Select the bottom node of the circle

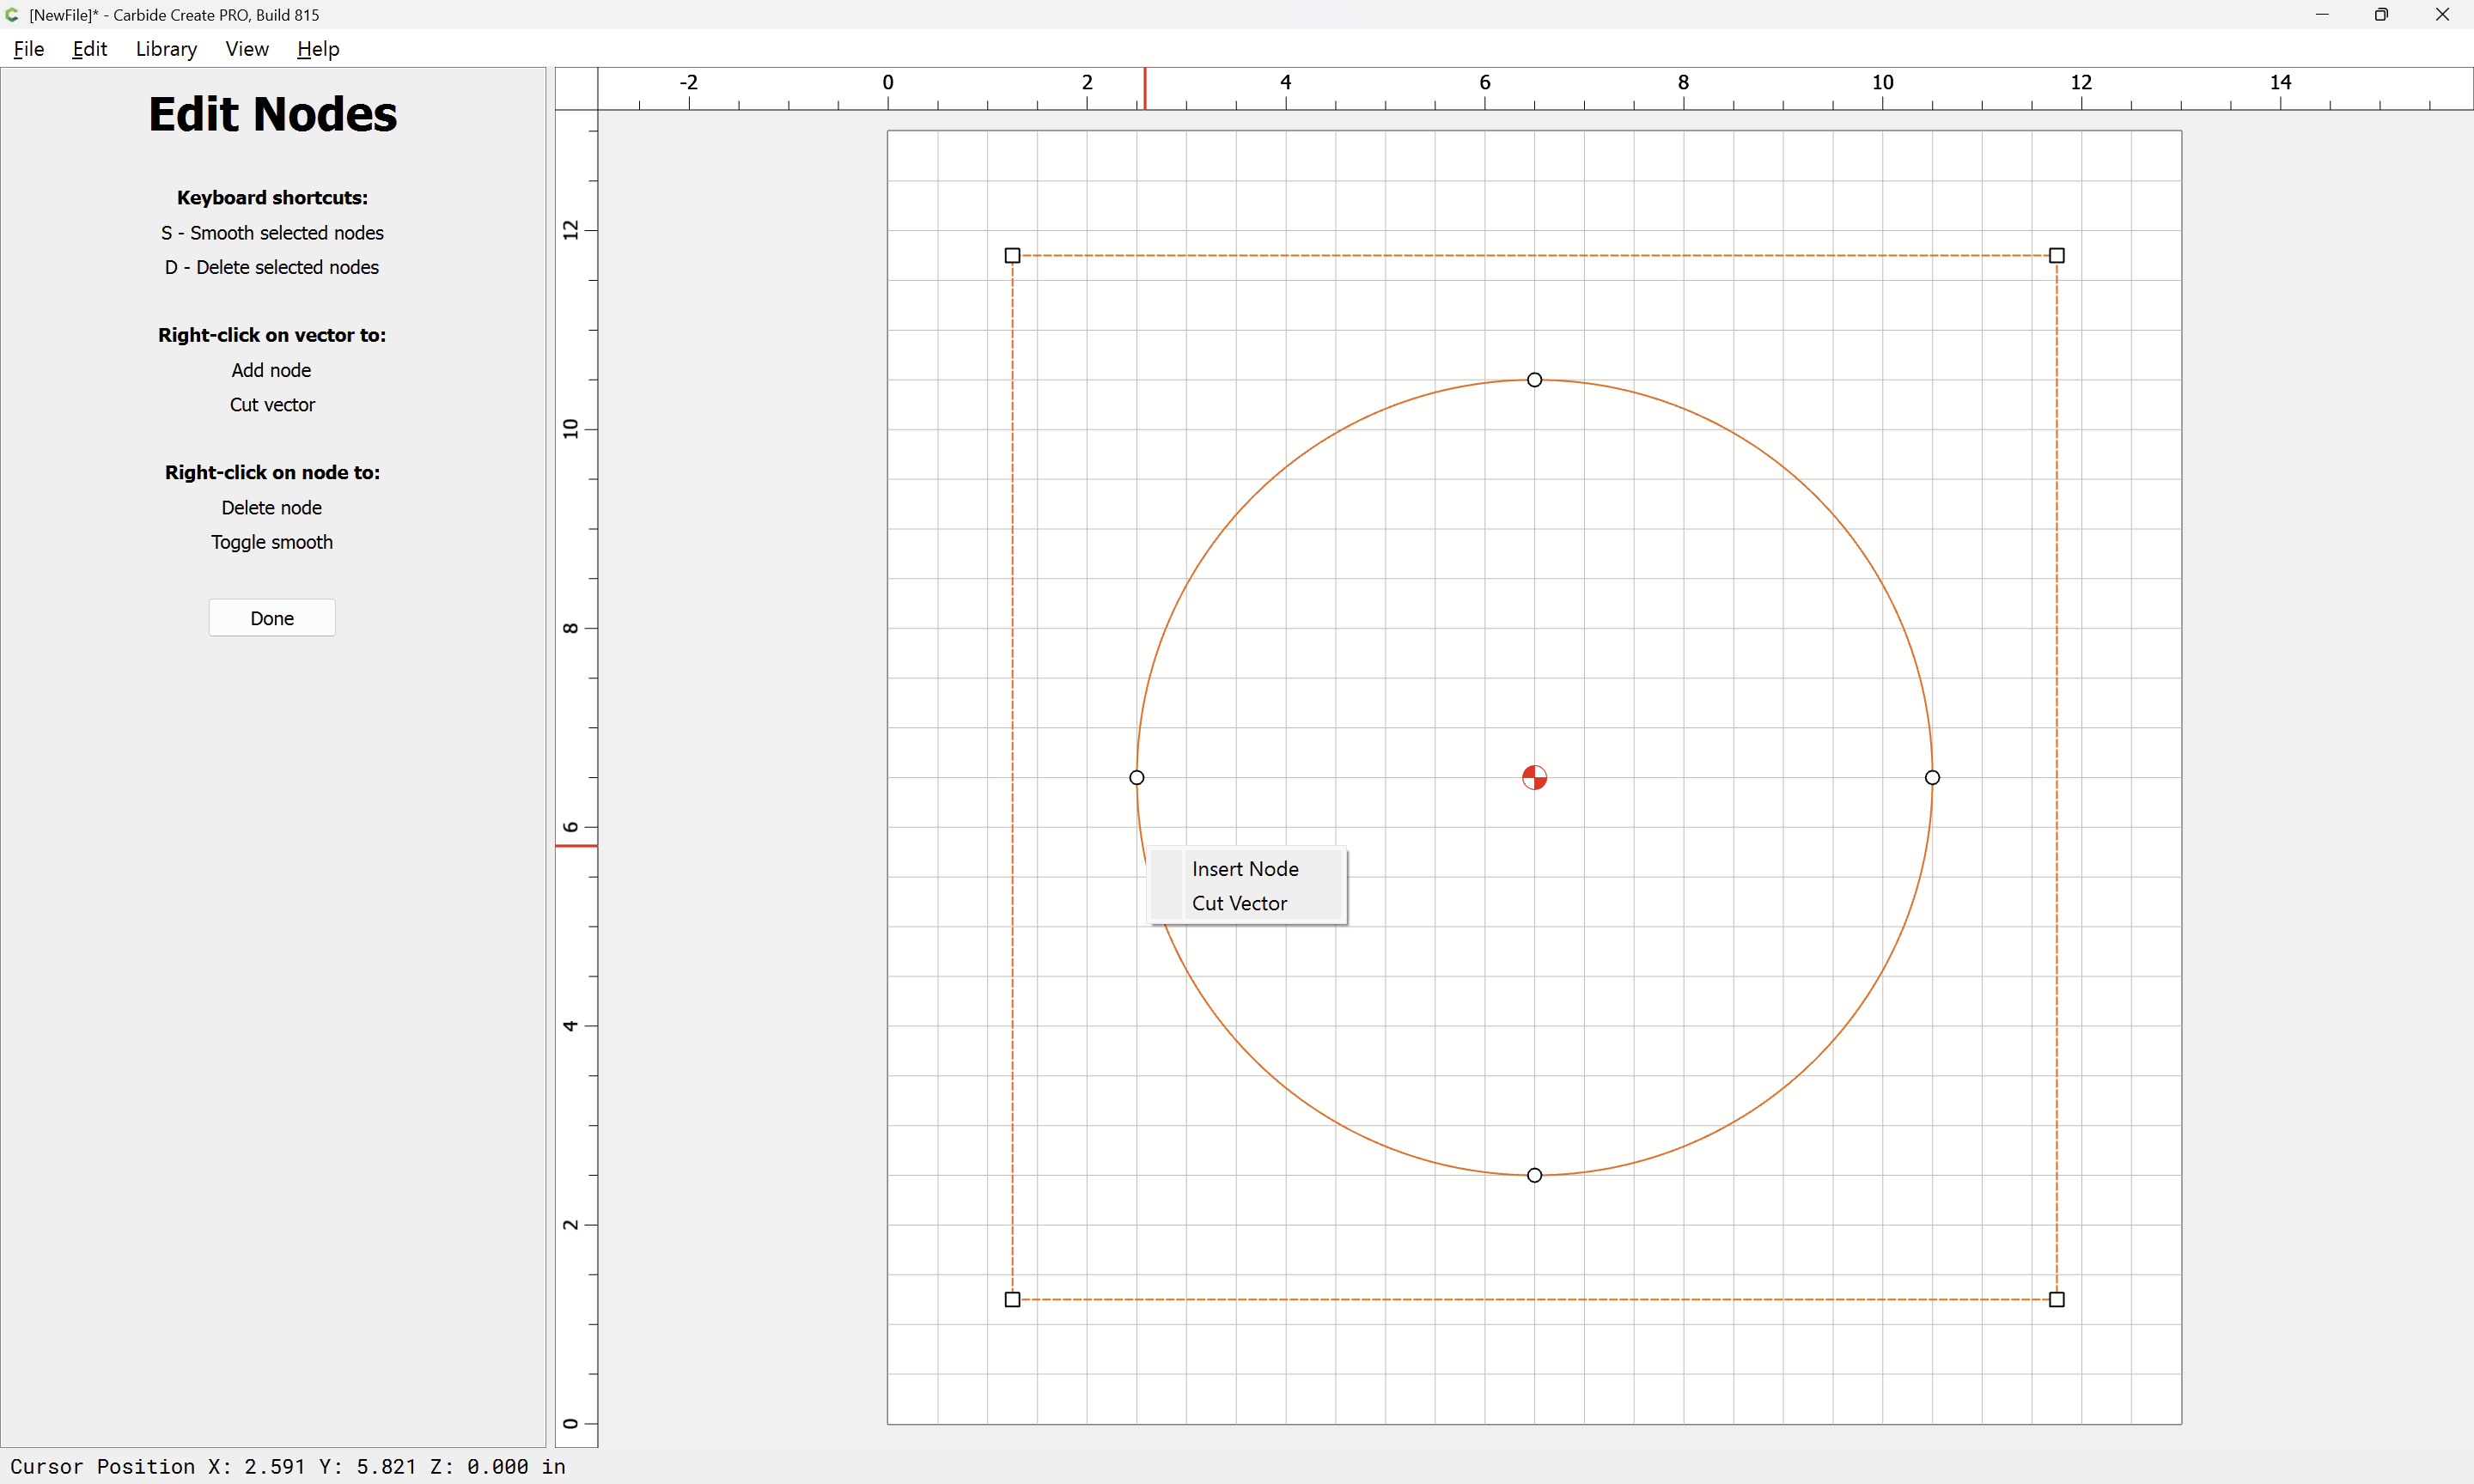1534,1175
